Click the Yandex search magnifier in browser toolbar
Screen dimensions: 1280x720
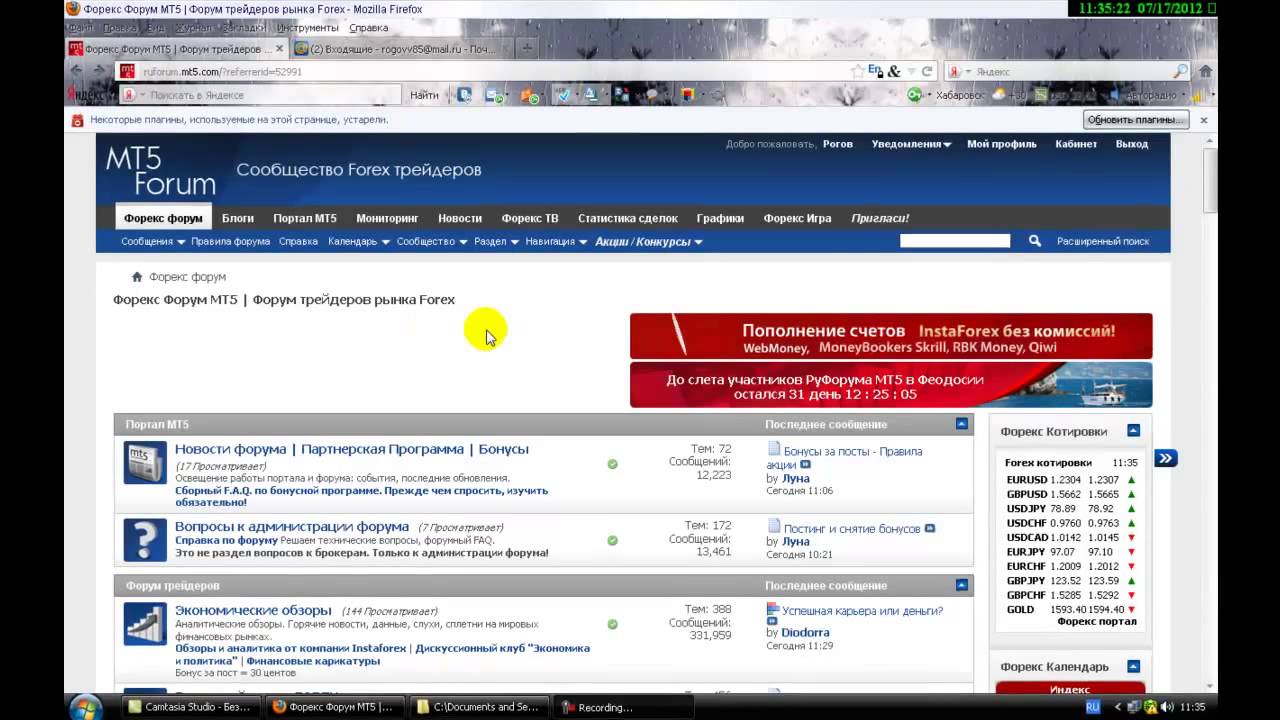(1180, 71)
